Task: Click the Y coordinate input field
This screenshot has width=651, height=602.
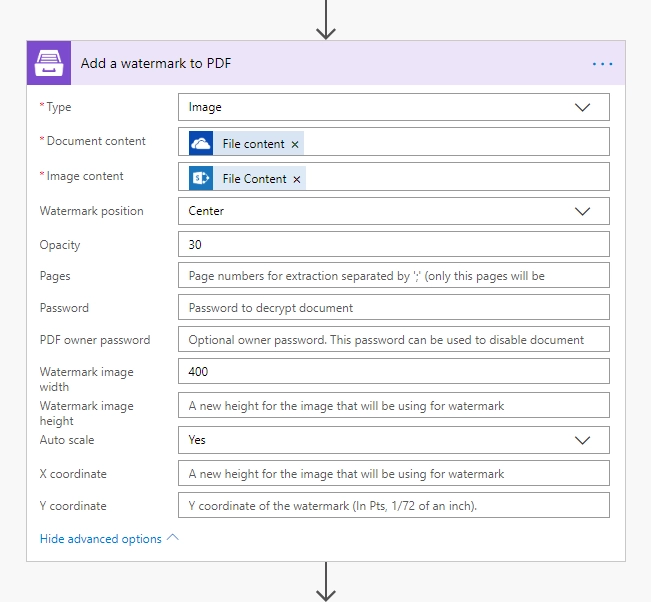Action: coord(394,505)
